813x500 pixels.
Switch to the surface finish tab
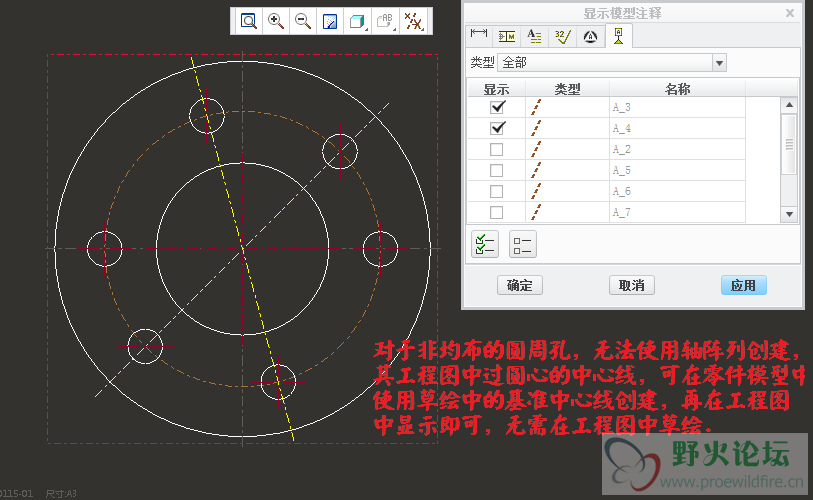coord(563,37)
